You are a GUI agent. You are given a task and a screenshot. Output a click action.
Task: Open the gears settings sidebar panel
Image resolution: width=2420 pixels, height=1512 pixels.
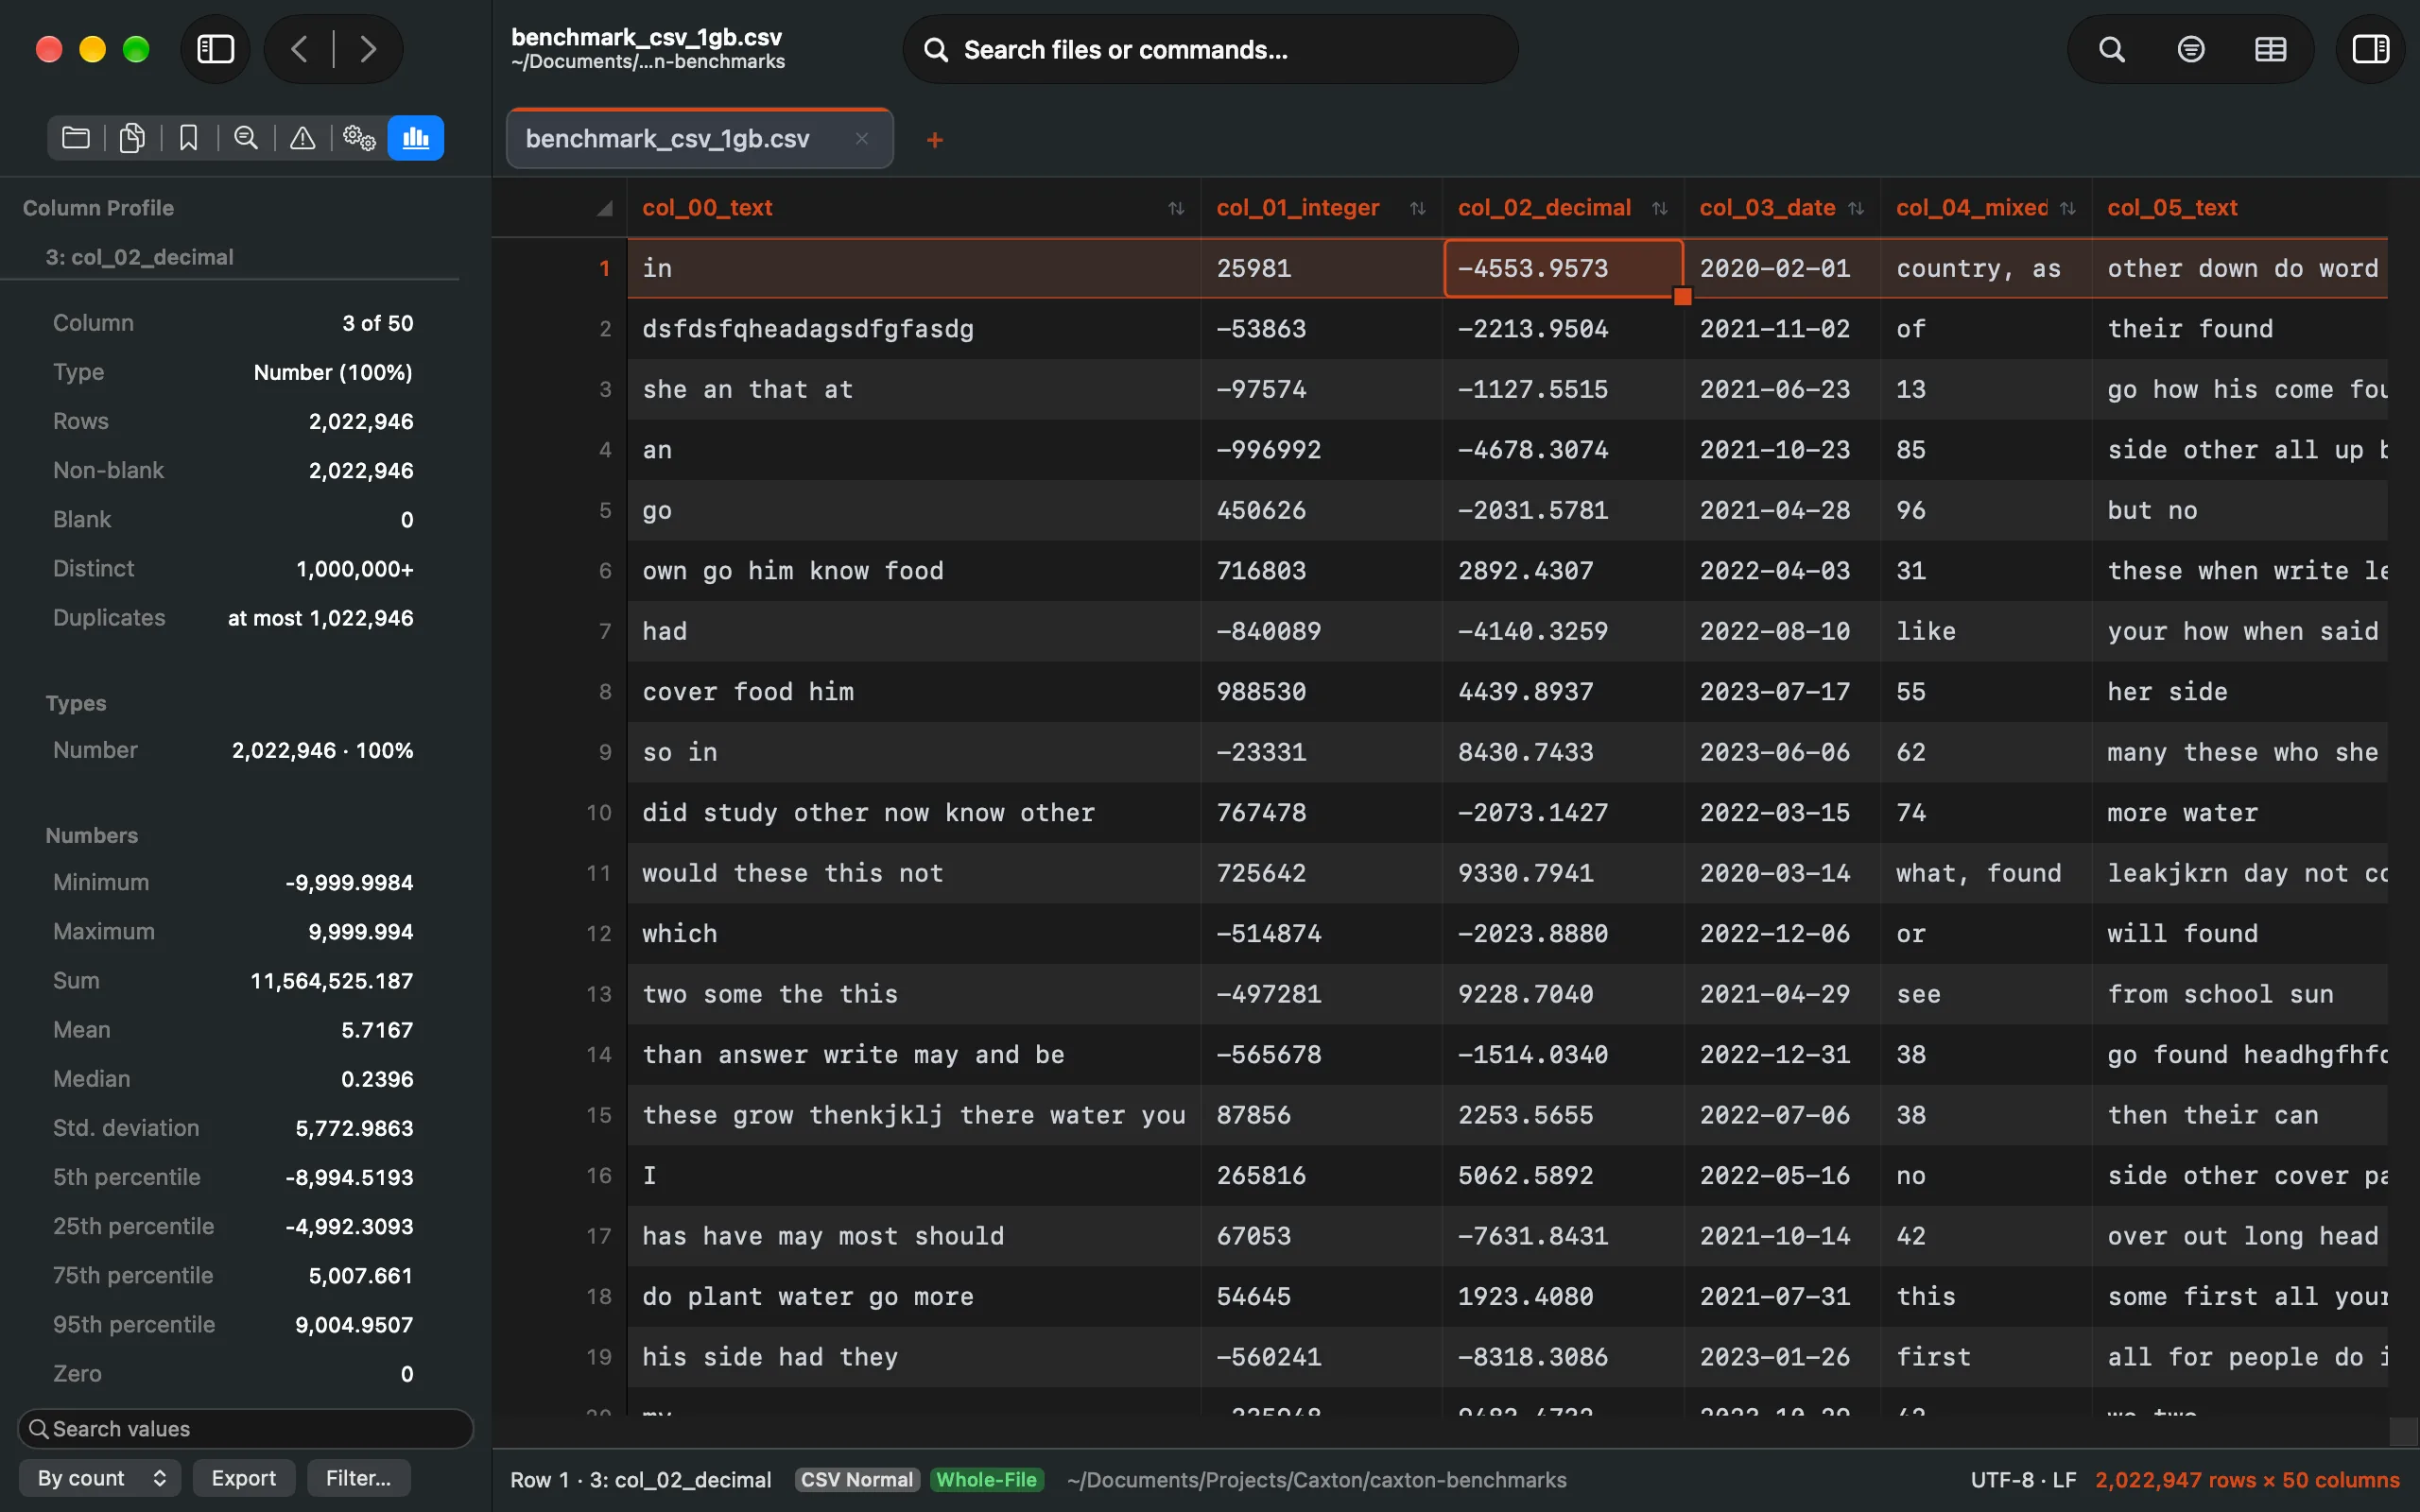359,138
